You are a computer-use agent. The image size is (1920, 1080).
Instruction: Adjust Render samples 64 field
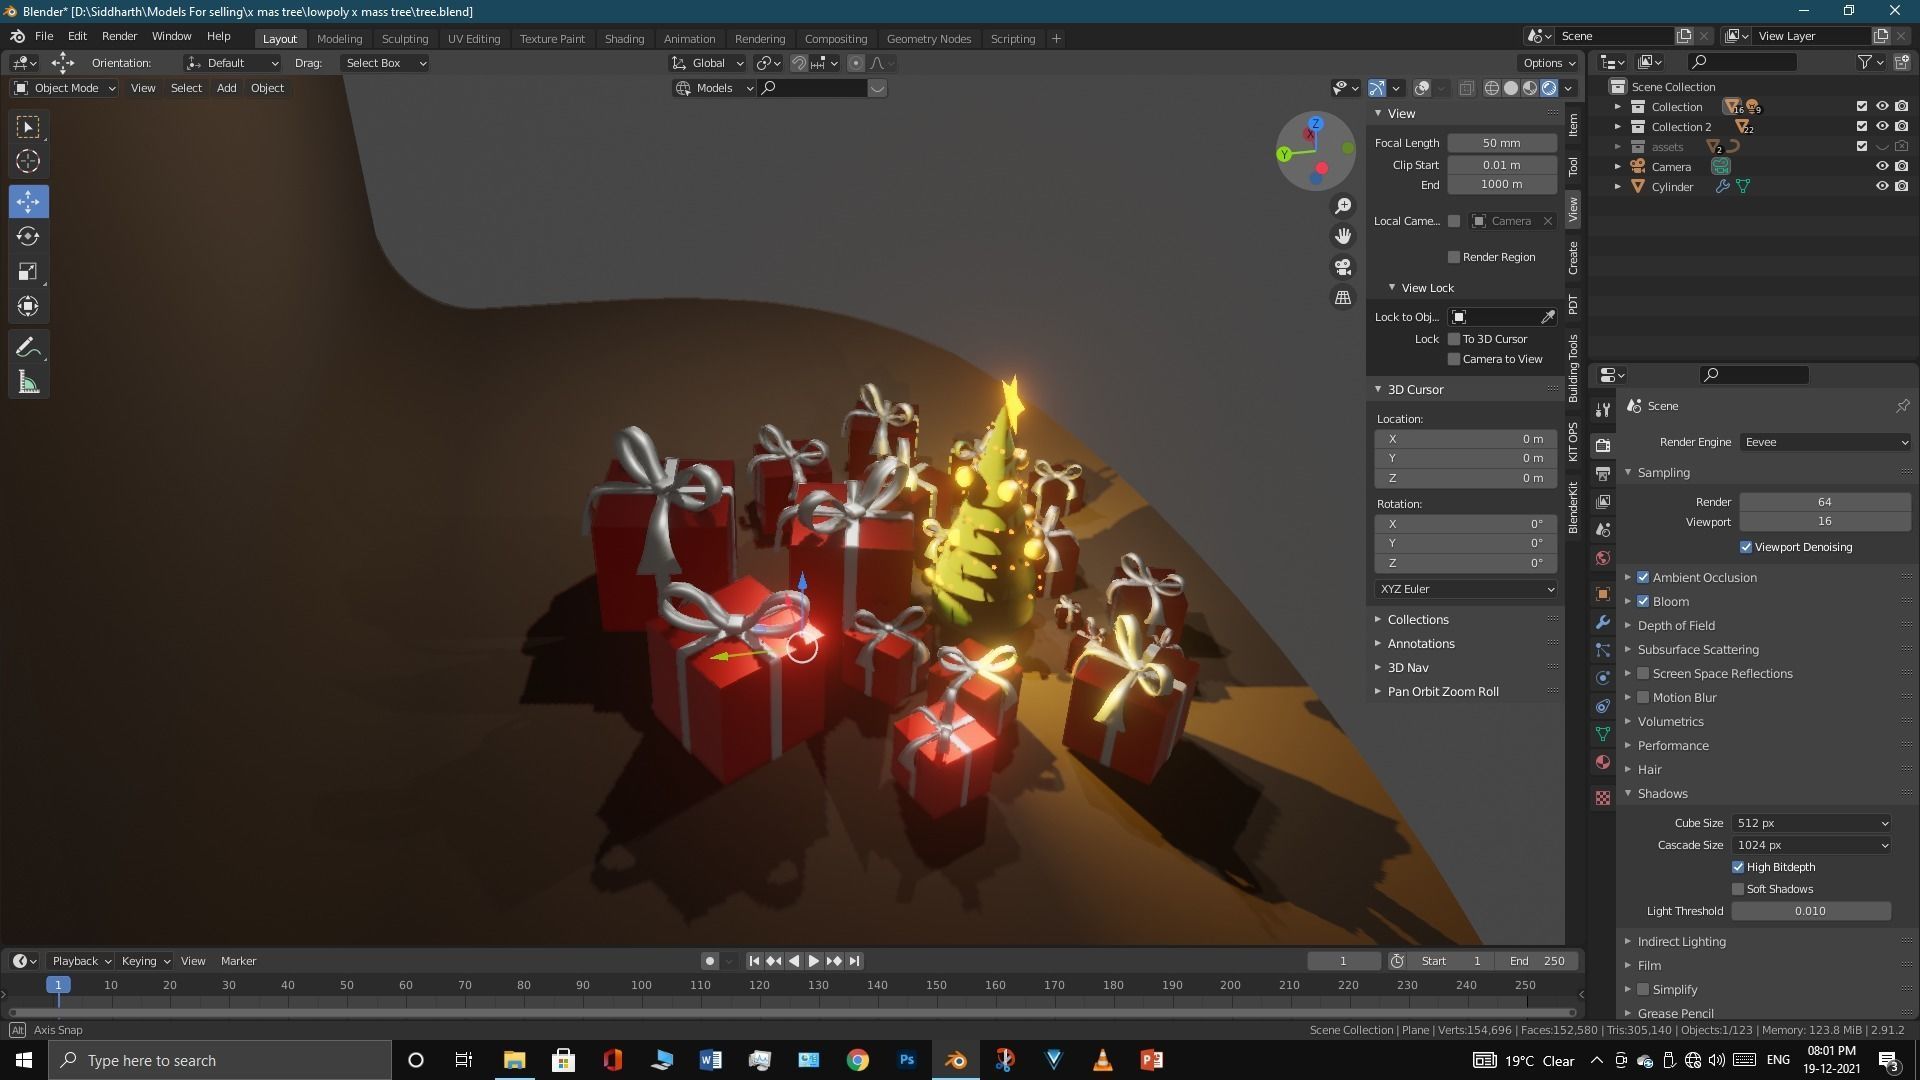[1825, 502]
